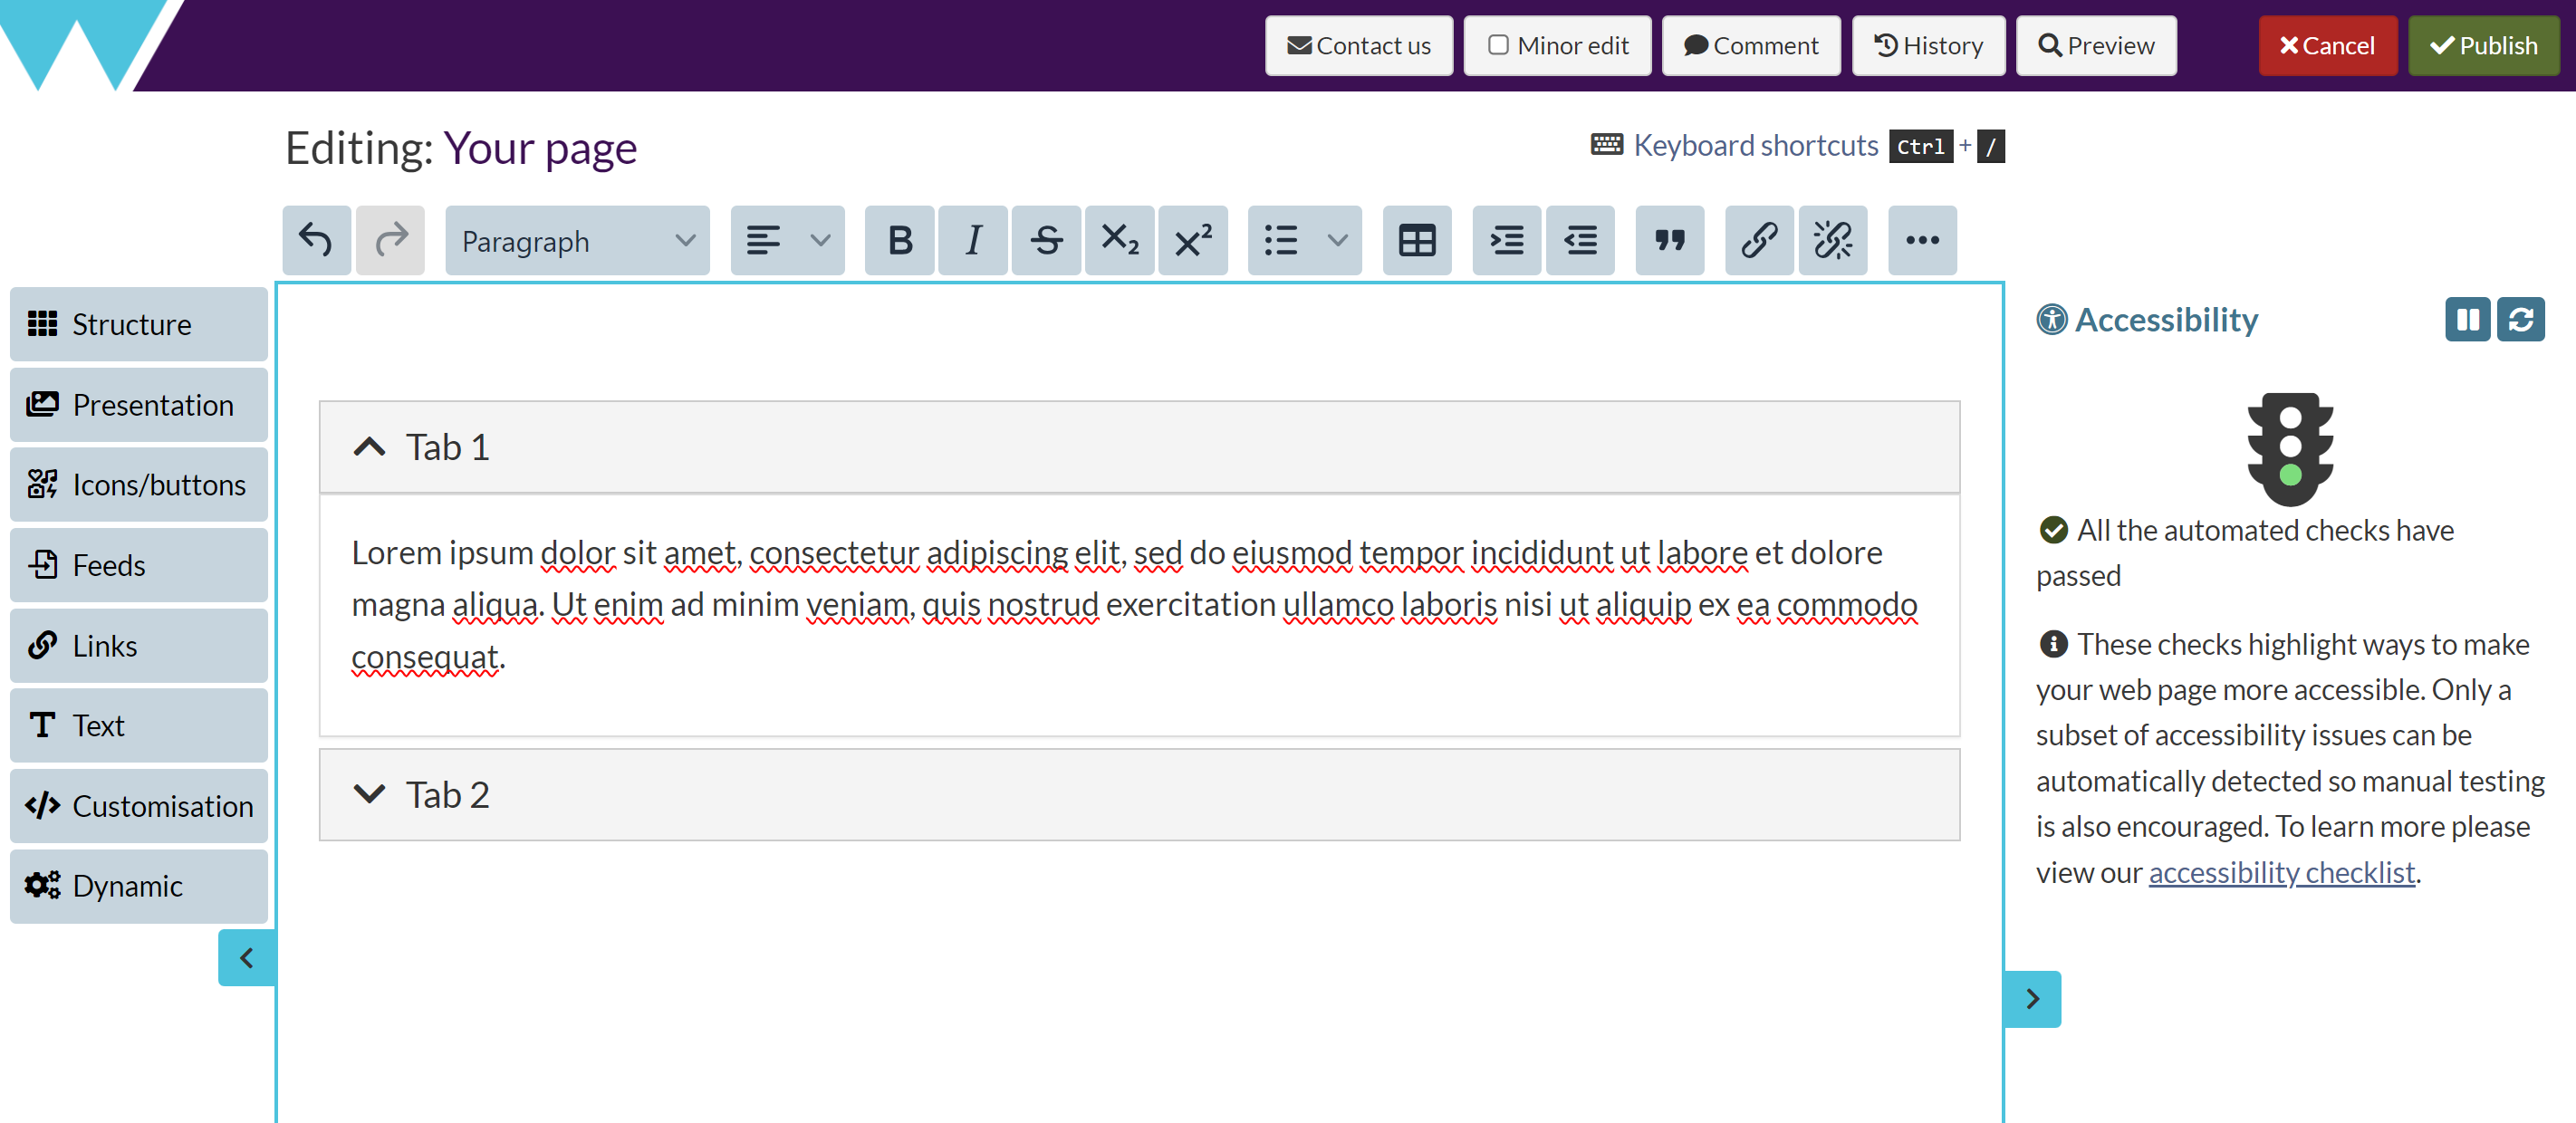Open the accessibility checklist link
The height and width of the screenshot is (1123, 2576).
(2281, 873)
